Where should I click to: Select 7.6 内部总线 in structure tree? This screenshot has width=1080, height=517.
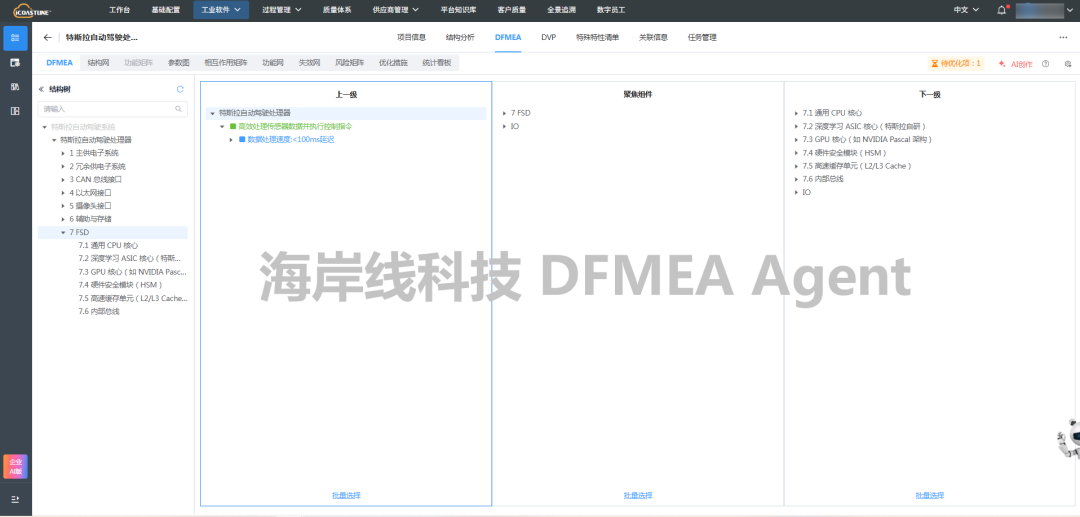coord(98,311)
